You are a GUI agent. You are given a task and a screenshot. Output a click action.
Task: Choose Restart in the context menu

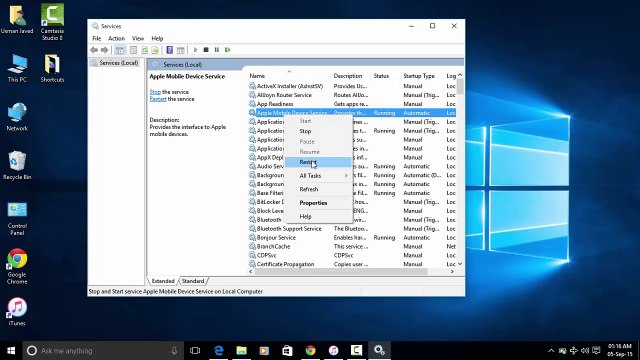pos(318,162)
